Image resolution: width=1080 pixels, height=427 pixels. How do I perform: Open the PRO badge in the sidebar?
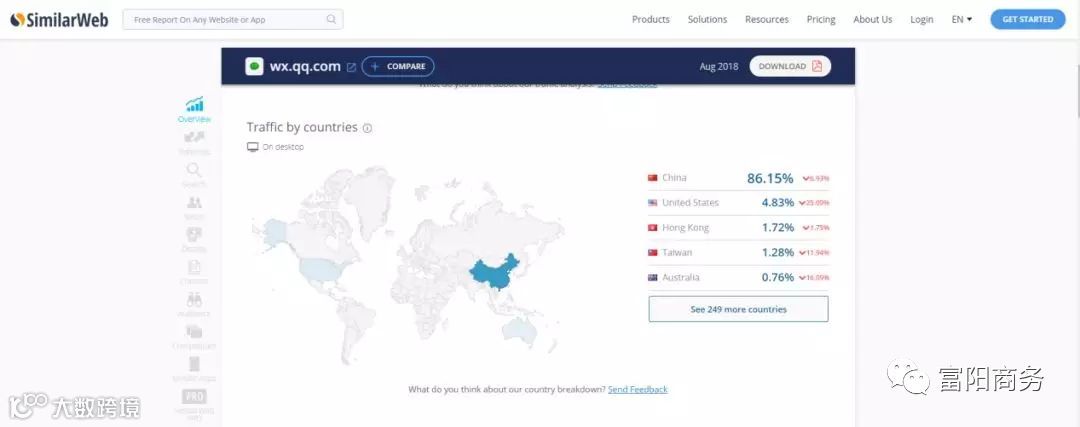(194, 397)
